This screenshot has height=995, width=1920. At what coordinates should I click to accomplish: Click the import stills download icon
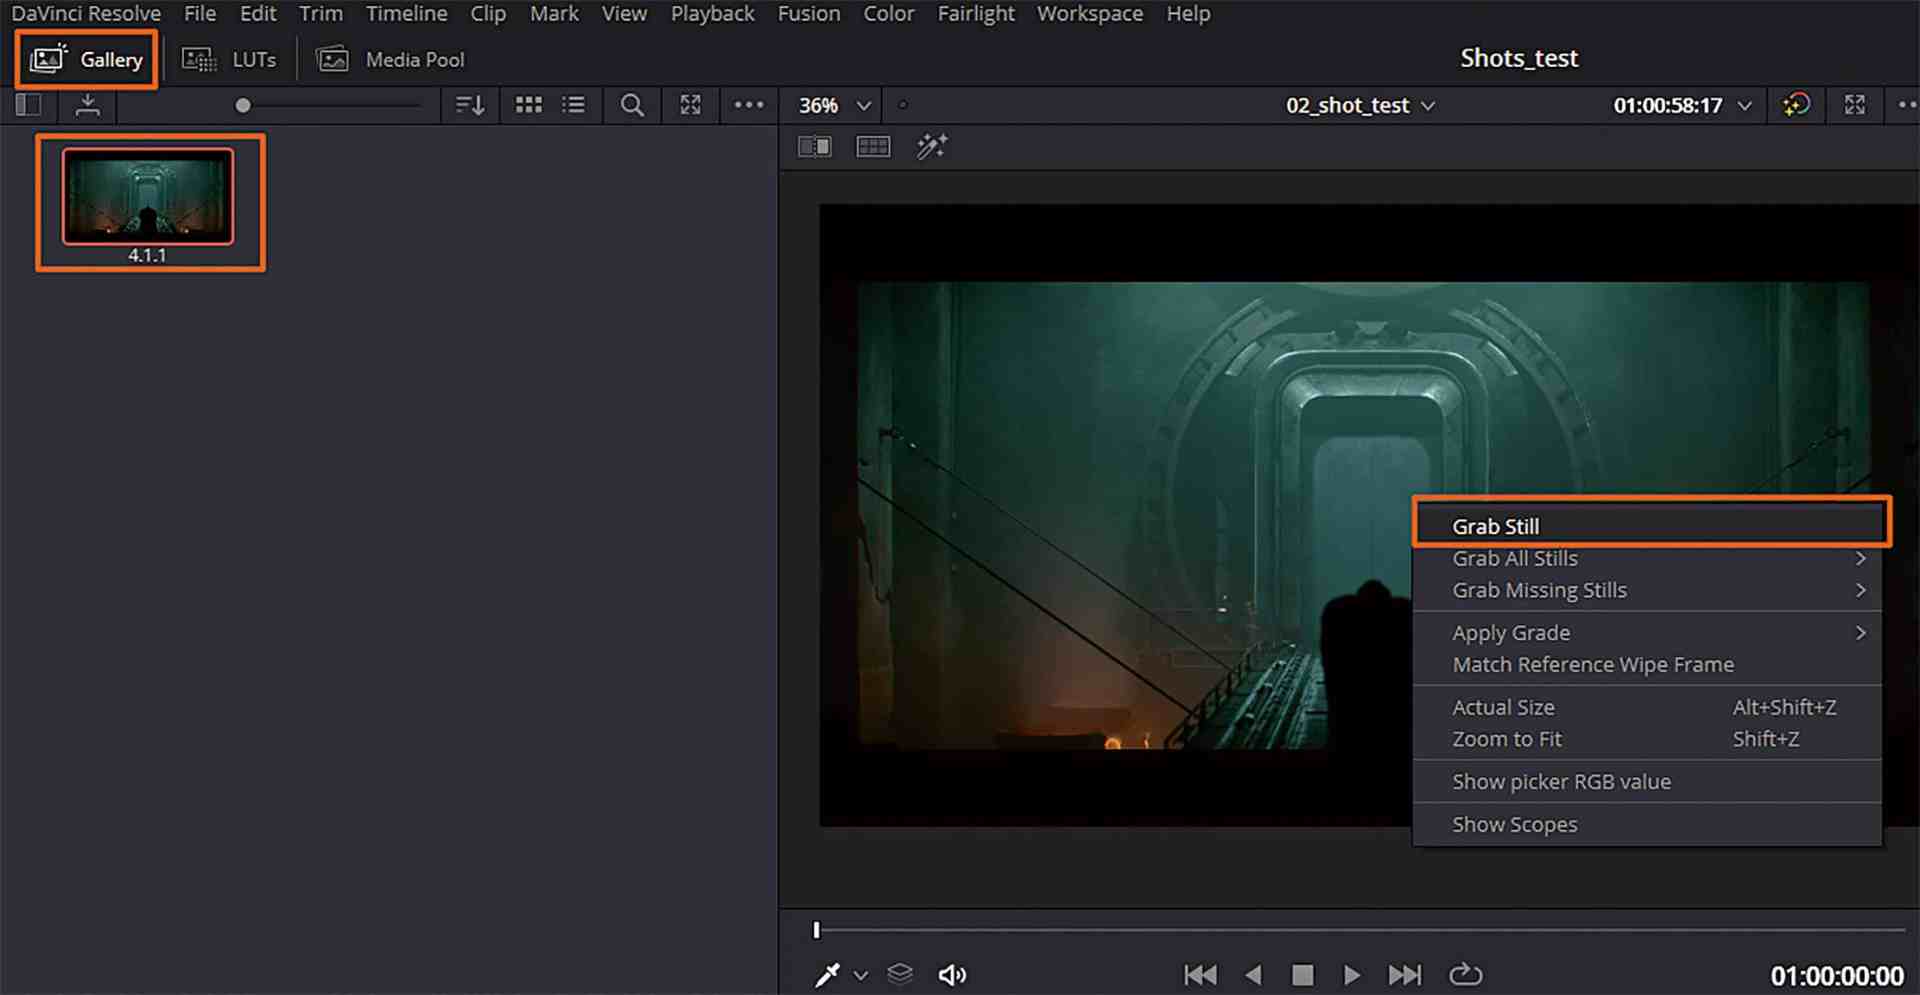coord(88,105)
